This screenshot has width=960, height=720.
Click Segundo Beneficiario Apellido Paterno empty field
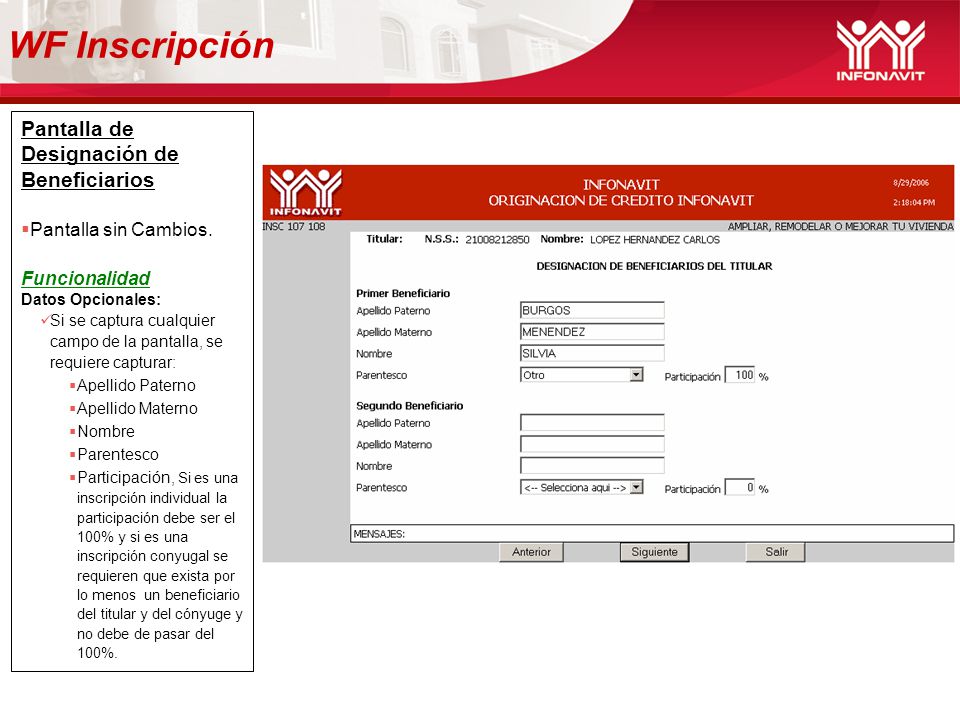click(x=592, y=422)
